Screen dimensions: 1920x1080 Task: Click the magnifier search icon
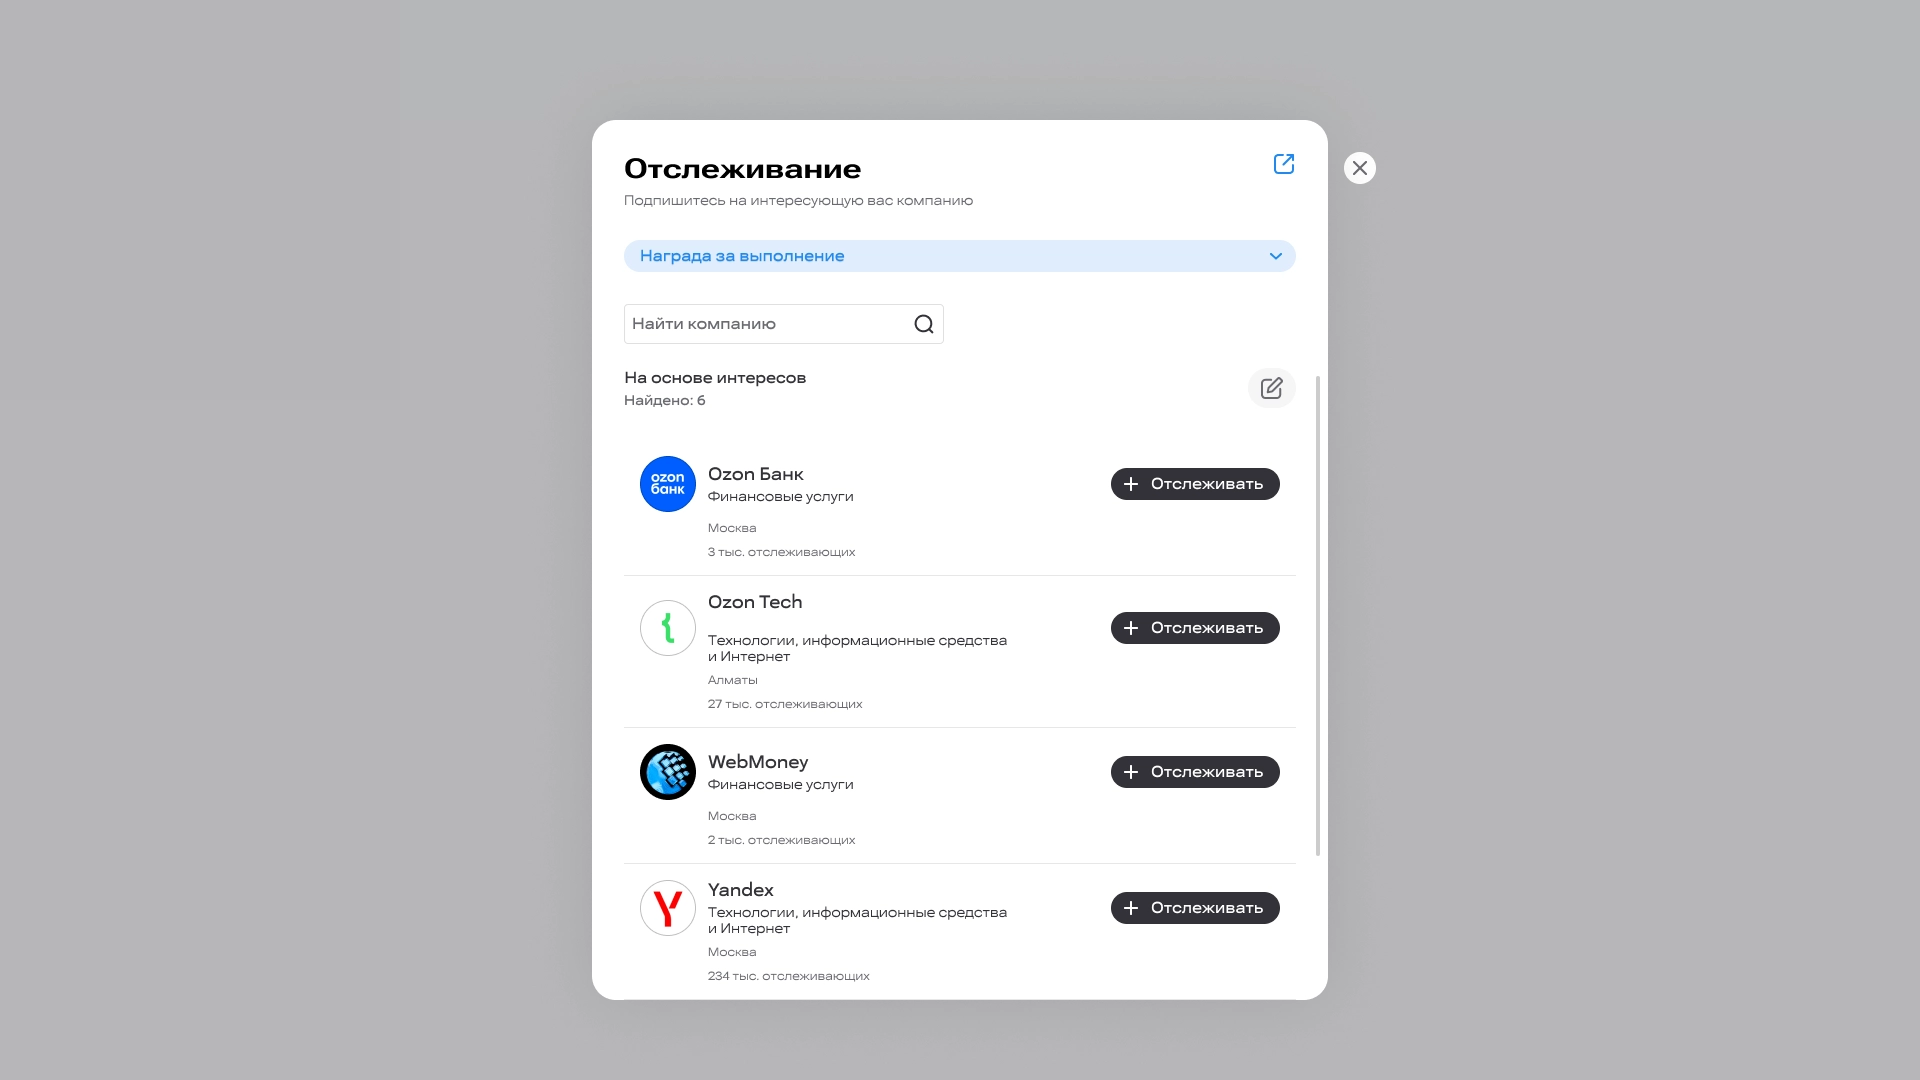point(924,324)
